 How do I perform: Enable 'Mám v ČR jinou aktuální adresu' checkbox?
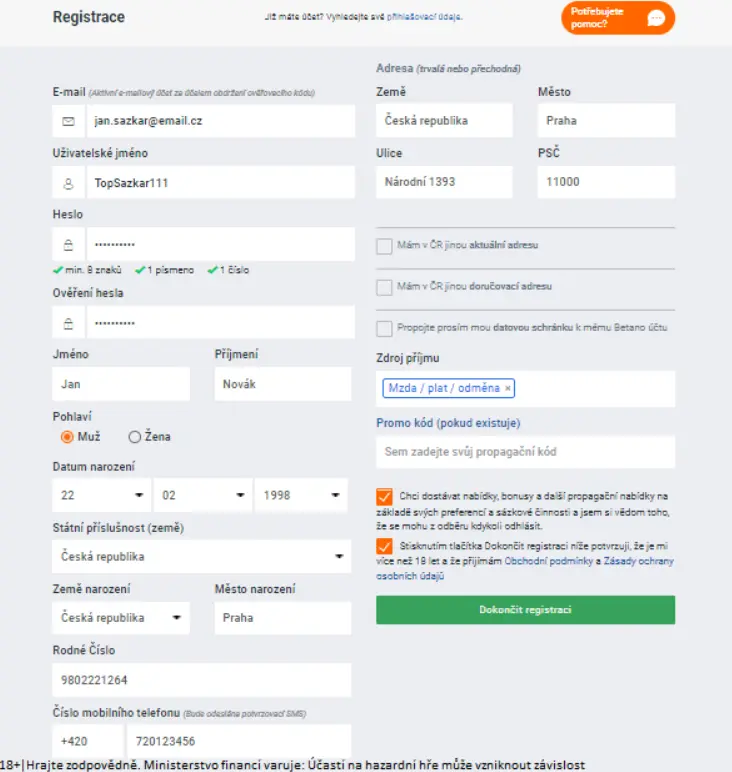(384, 246)
